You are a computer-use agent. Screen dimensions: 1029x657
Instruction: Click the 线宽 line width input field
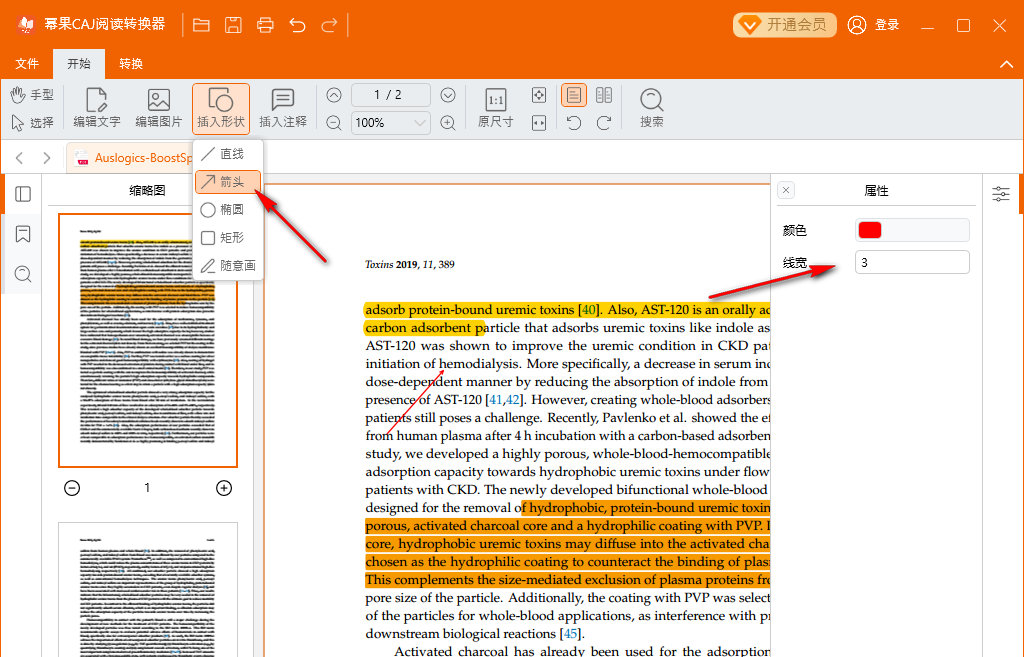(x=912, y=262)
